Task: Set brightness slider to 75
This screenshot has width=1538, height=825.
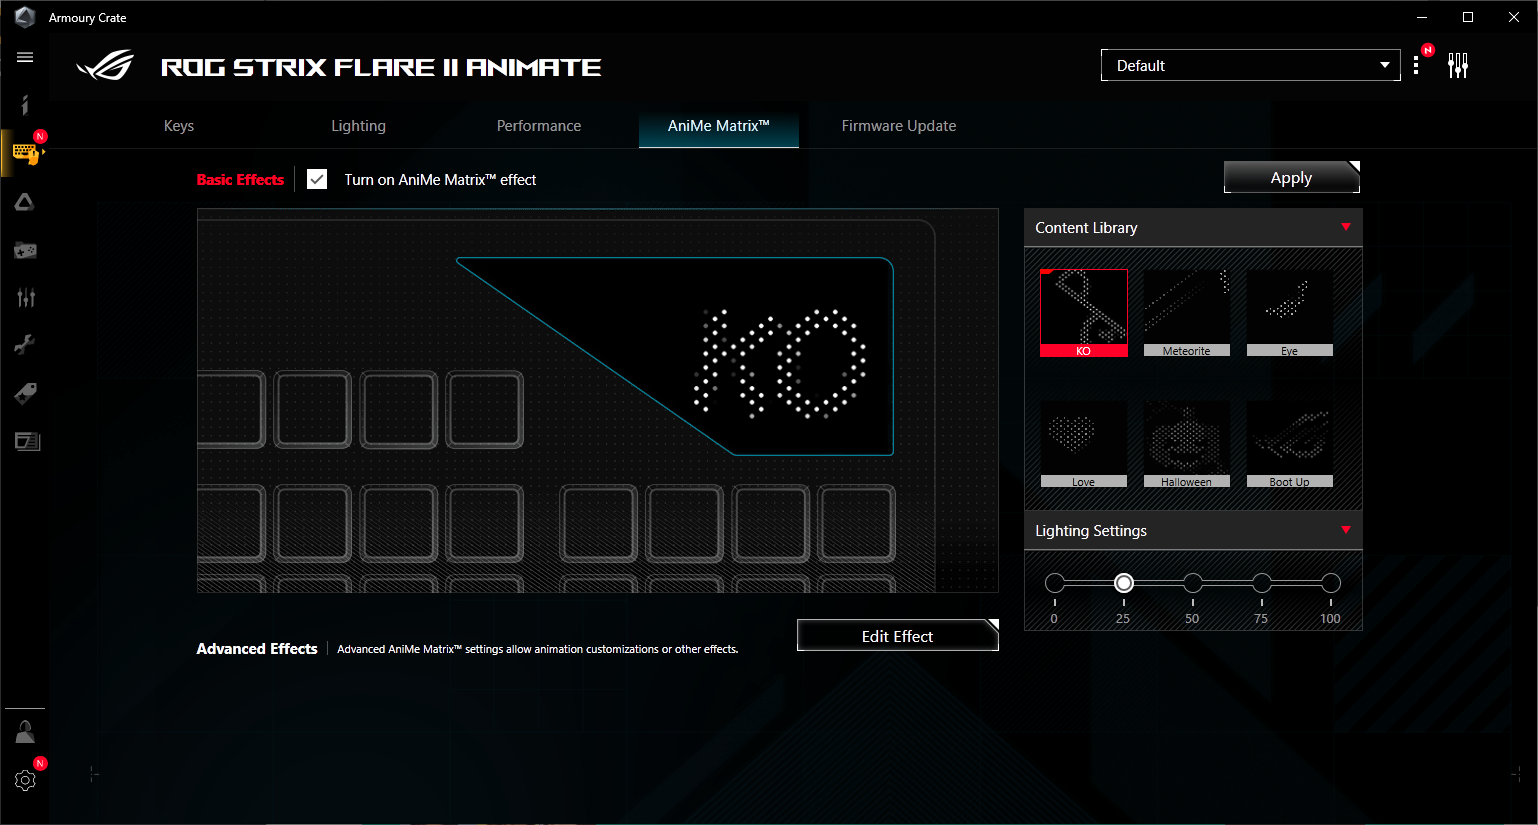Action: click(x=1262, y=583)
